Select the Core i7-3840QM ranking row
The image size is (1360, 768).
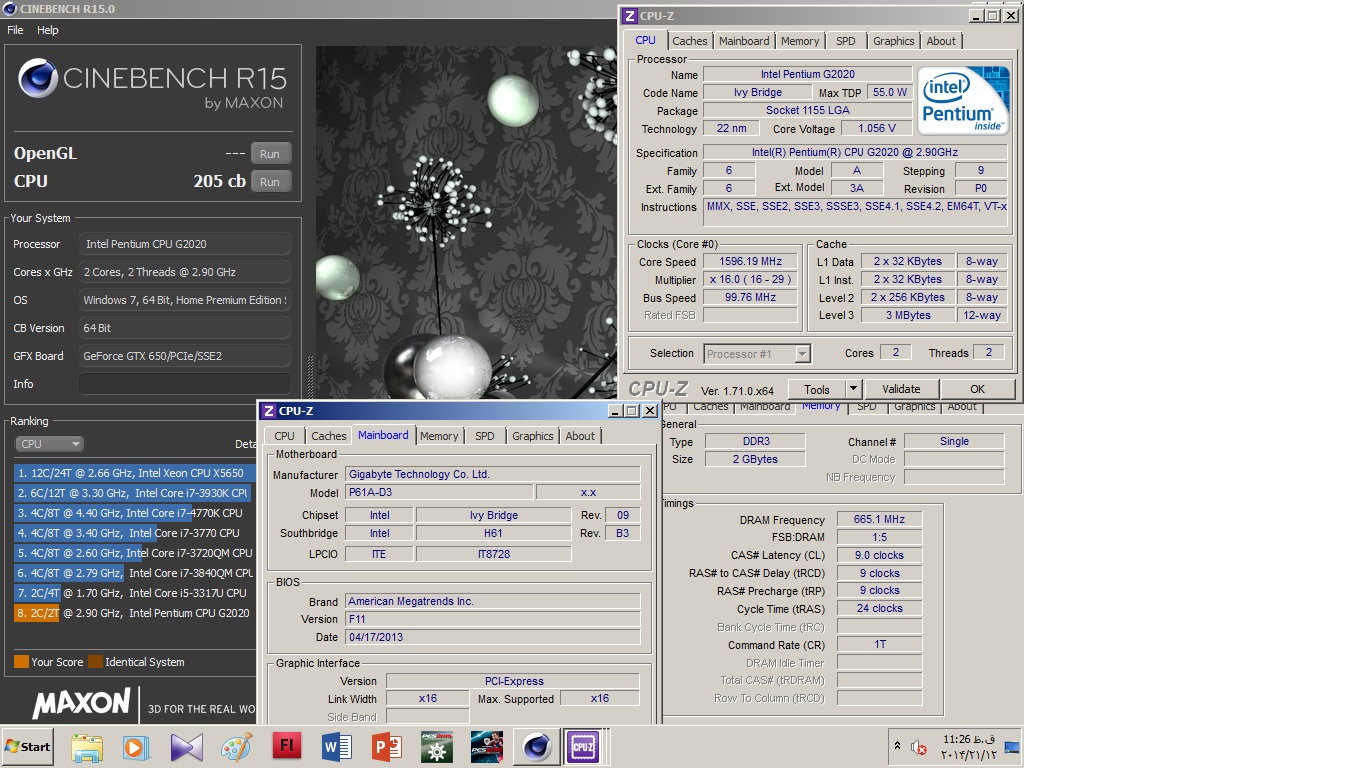[134, 573]
